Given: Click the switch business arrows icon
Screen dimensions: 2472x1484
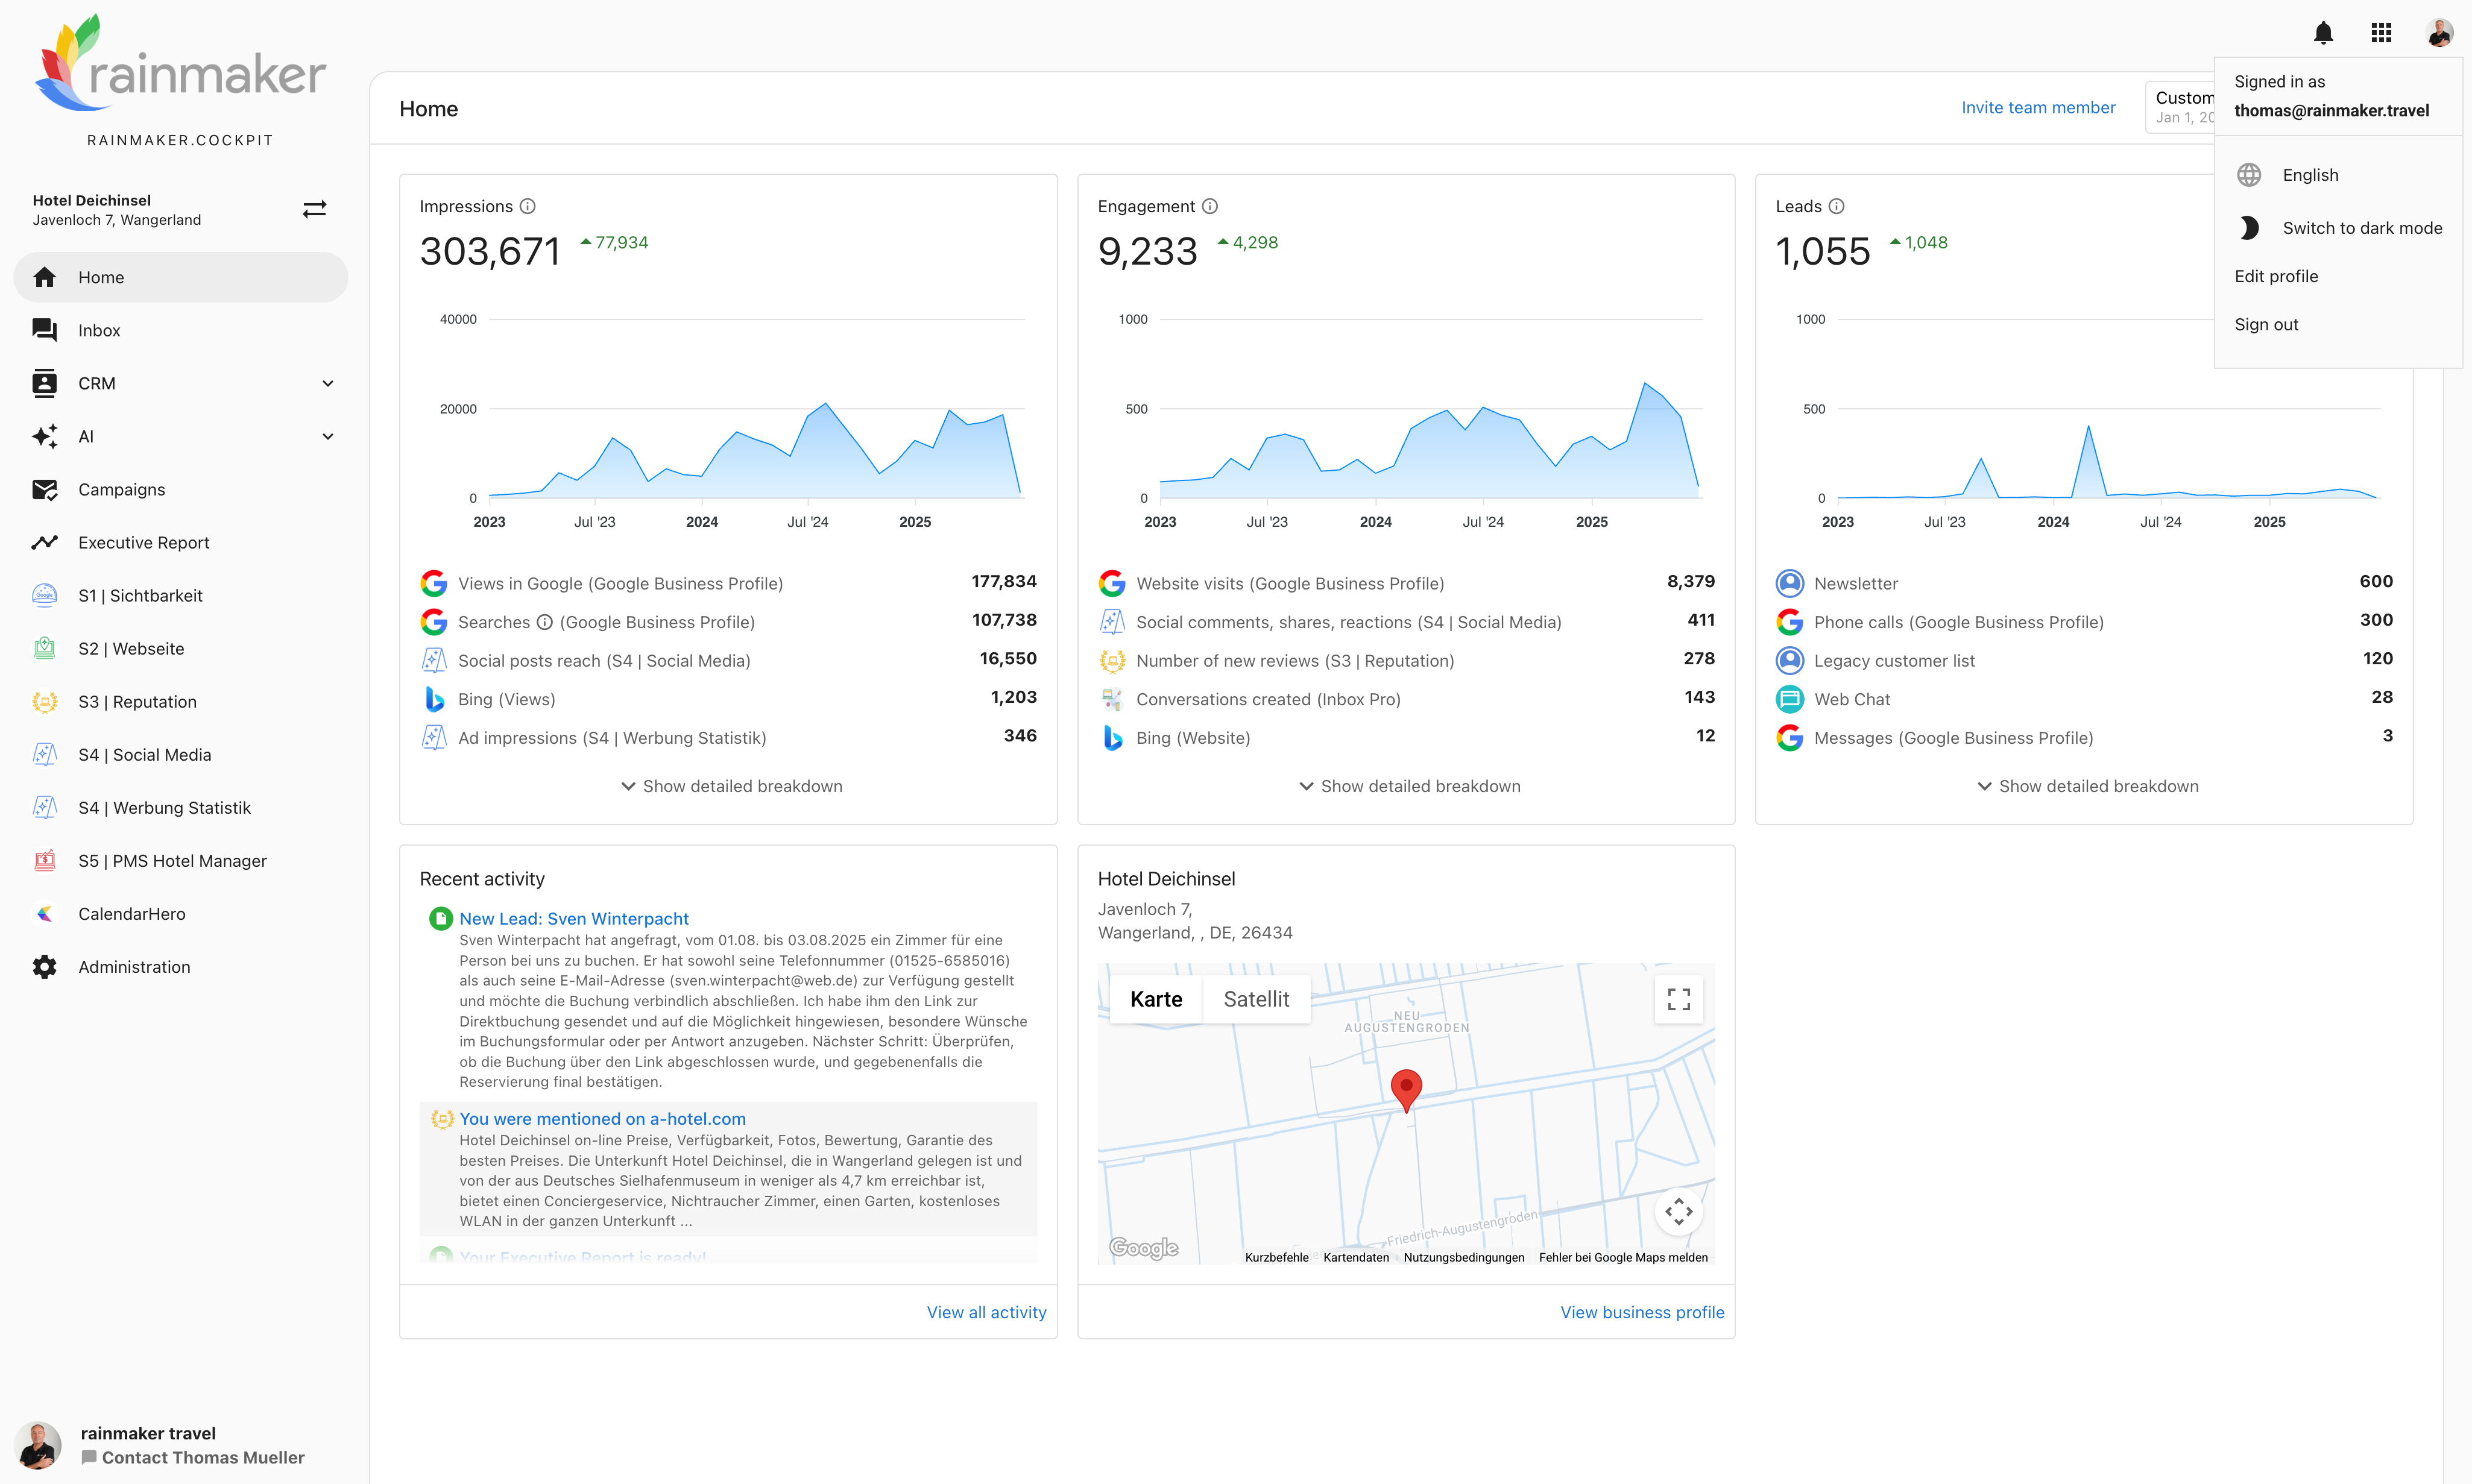Looking at the screenshot, I should [314, 209].
